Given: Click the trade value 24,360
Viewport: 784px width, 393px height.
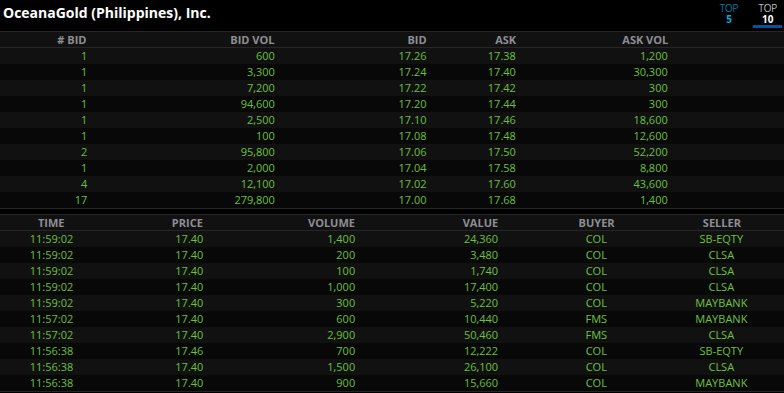Looking at the screenshot, I should (480, 239).
